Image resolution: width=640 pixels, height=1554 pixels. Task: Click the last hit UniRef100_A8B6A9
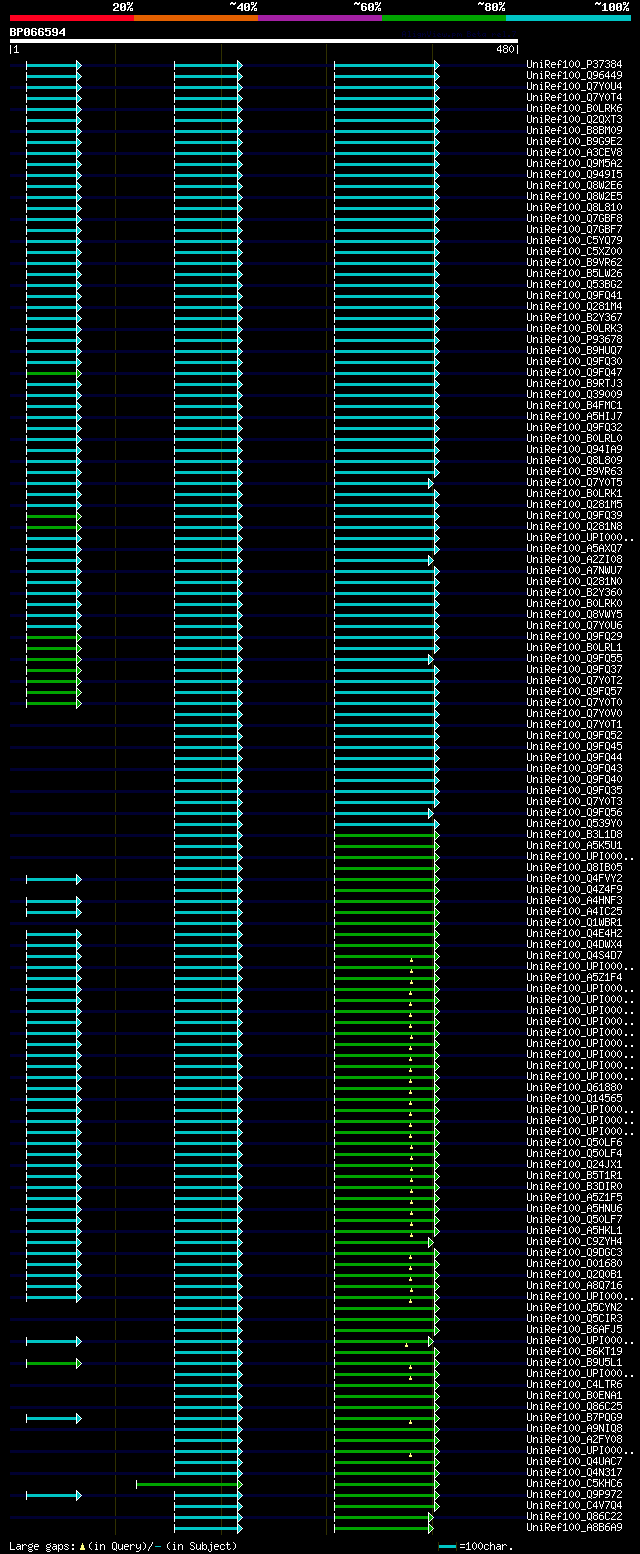tap(574, 1527)
